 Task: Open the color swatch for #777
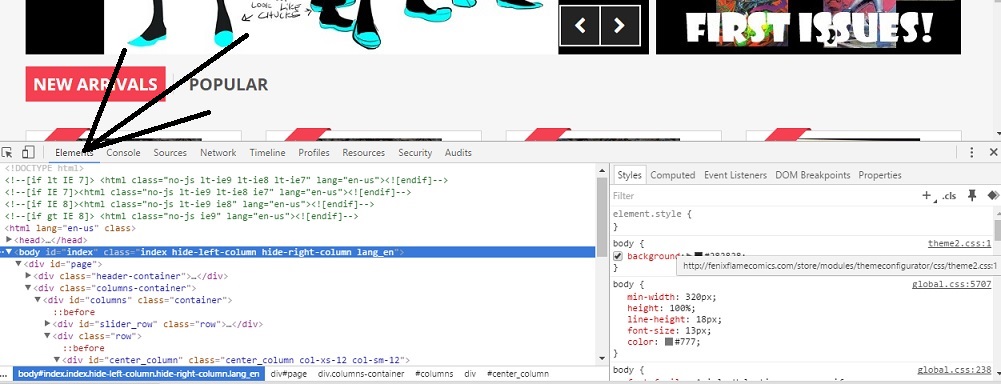tap(668, 342)
